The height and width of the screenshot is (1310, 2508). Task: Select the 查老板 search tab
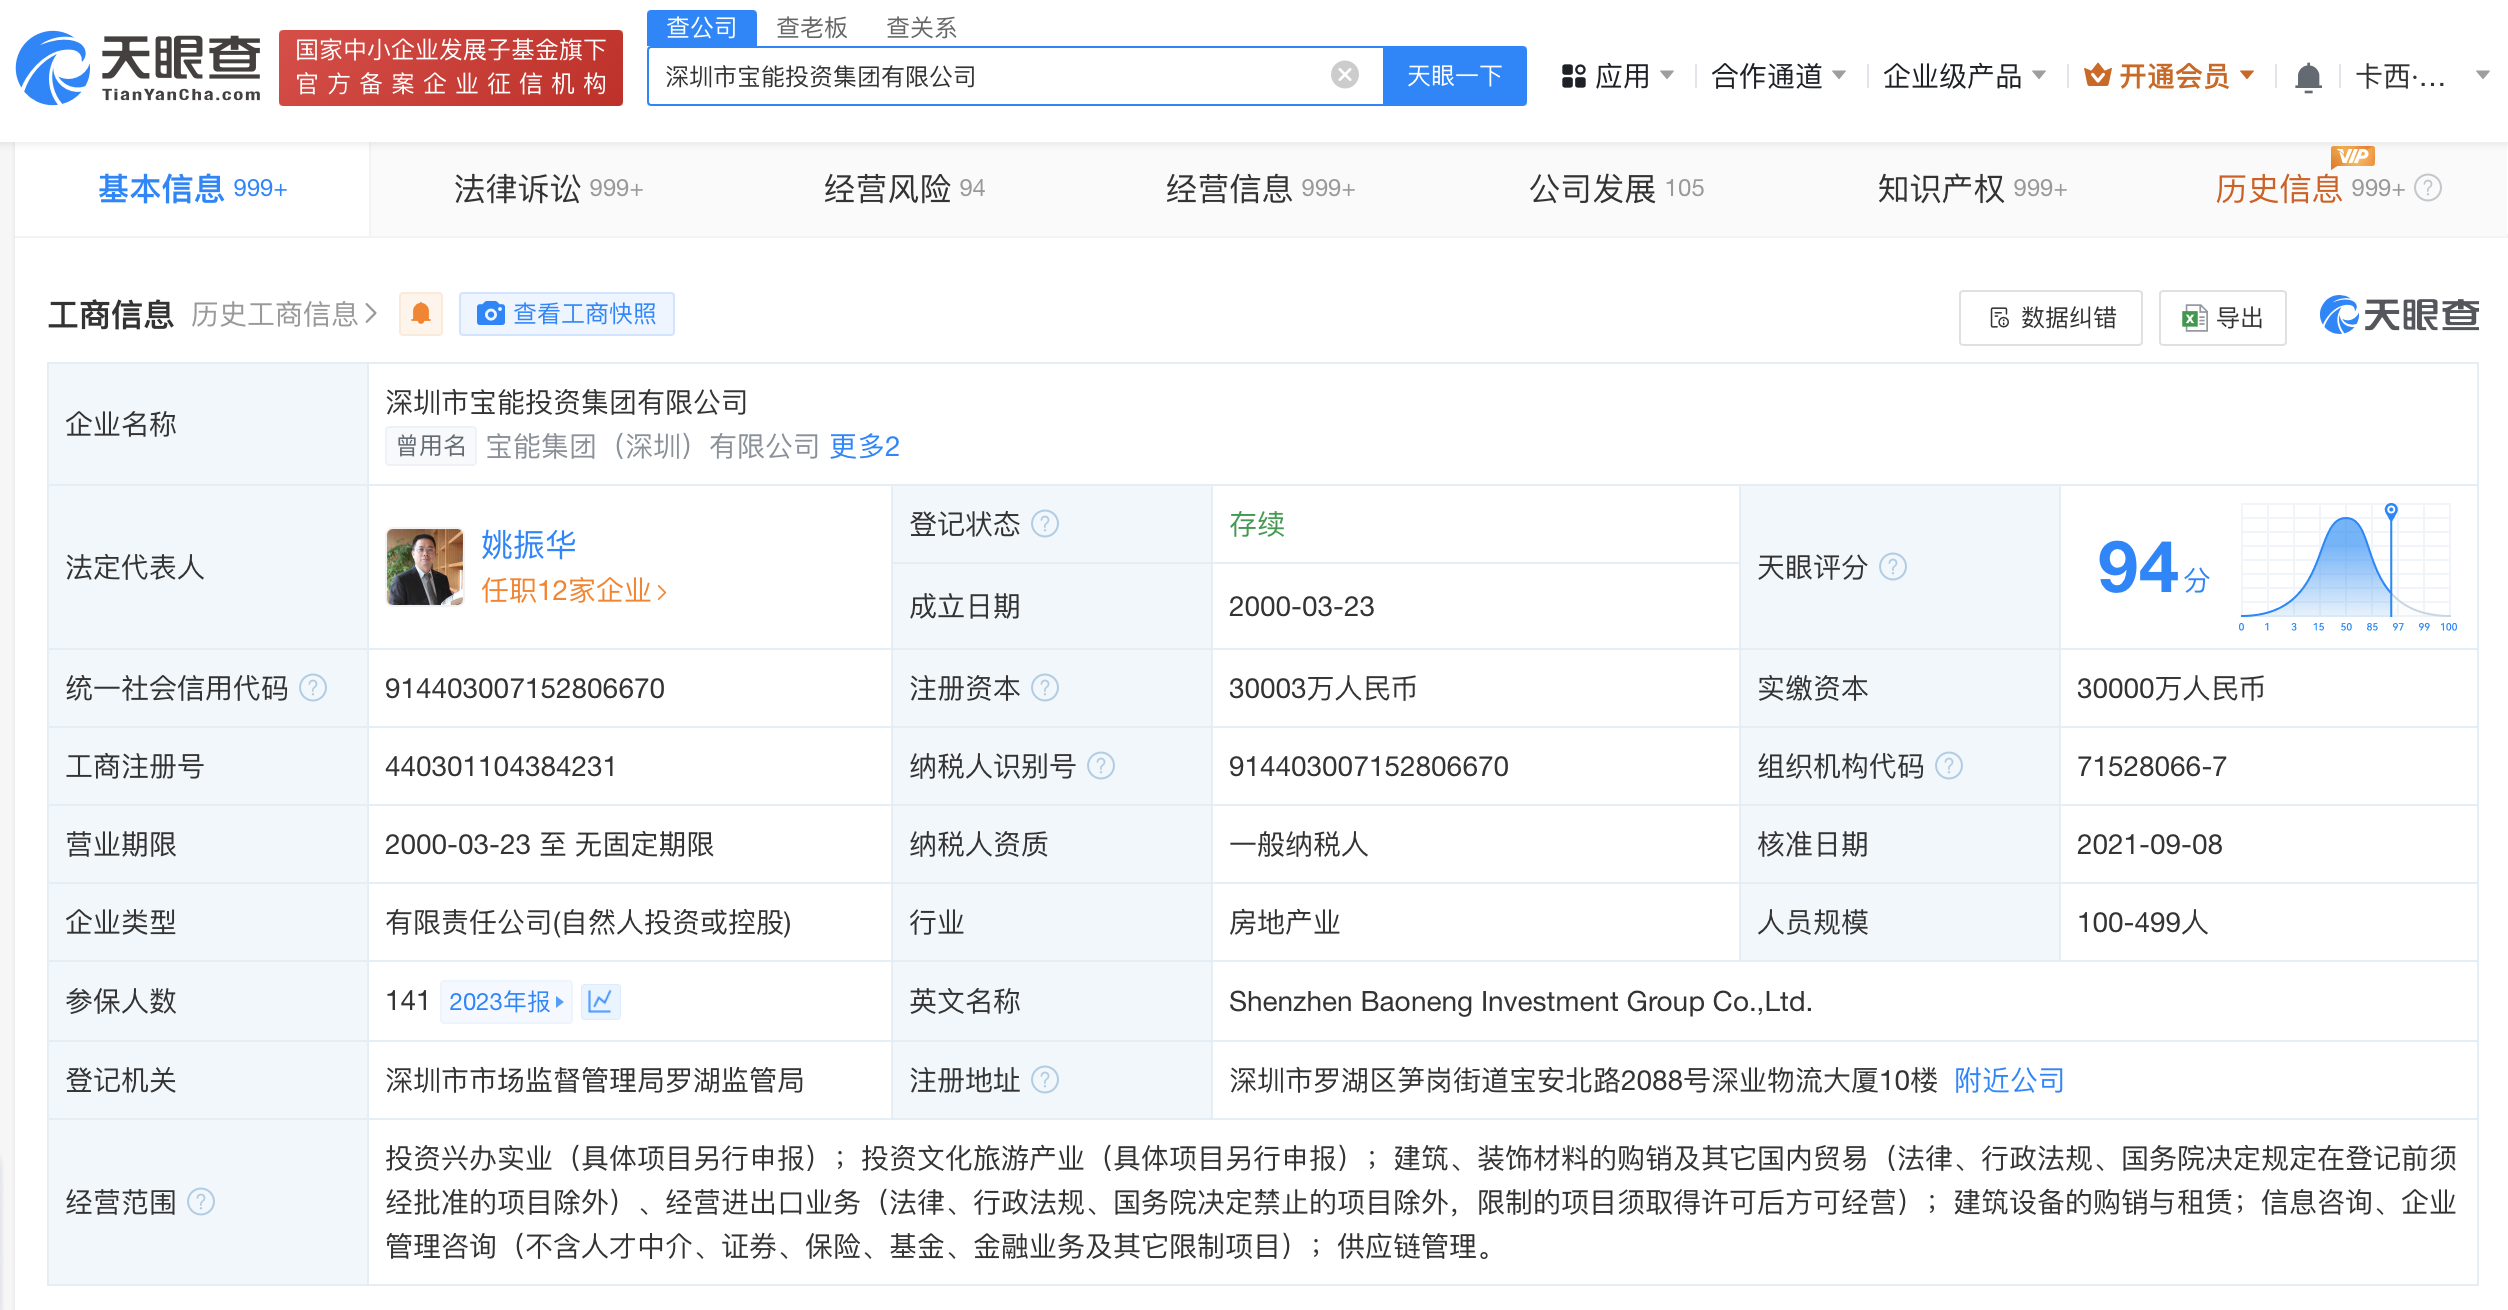(x=812, y=27)
